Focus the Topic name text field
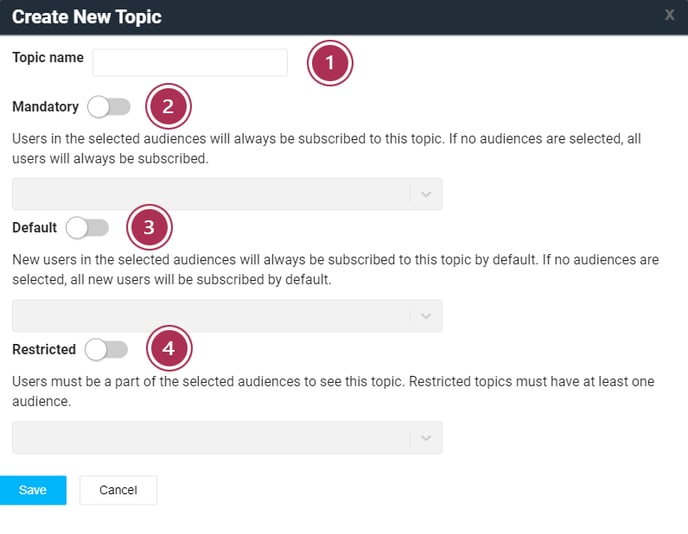688x534 pixels. coord(190,63)
